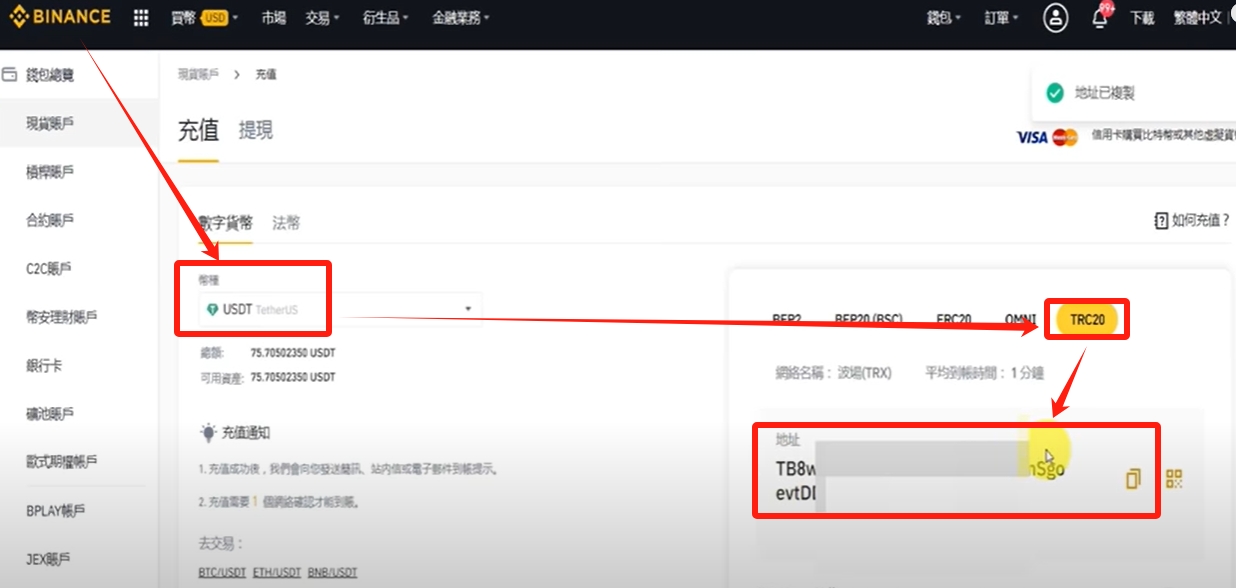The height and width of the screenshot is (588, 1236).
Task: Choose the BEP2 network
Action: (x=787, y=320)
